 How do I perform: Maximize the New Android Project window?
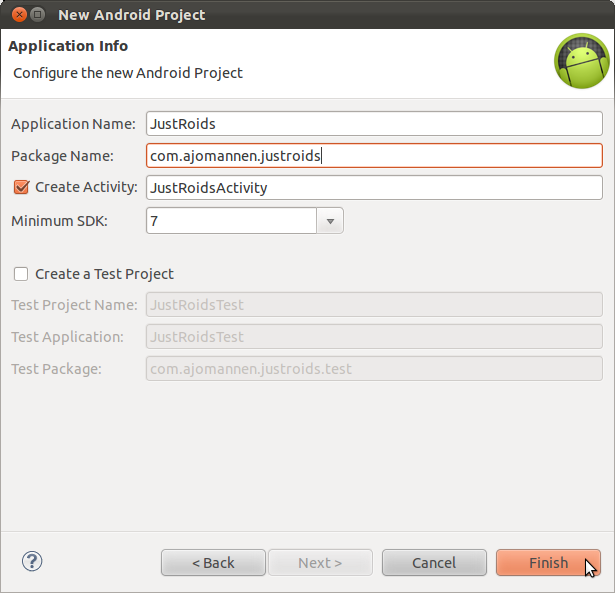[38, 15]
